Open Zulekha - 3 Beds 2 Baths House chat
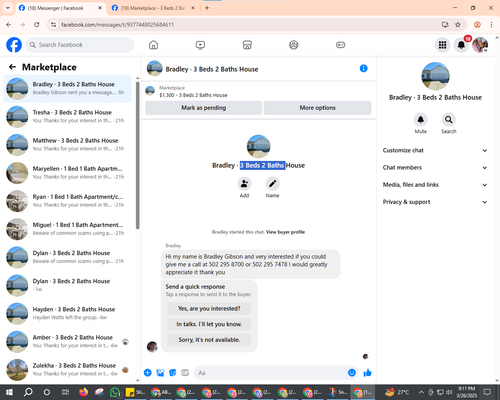Viewport: 500px width, 400px height. coord(67,370)
